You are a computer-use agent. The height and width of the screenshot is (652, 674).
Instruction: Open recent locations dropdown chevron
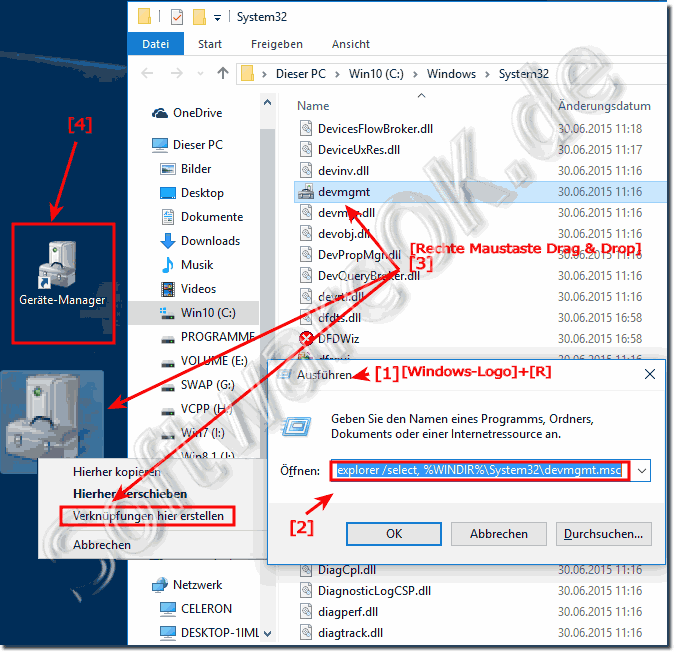pyautogui.click(x=200, y=74)
